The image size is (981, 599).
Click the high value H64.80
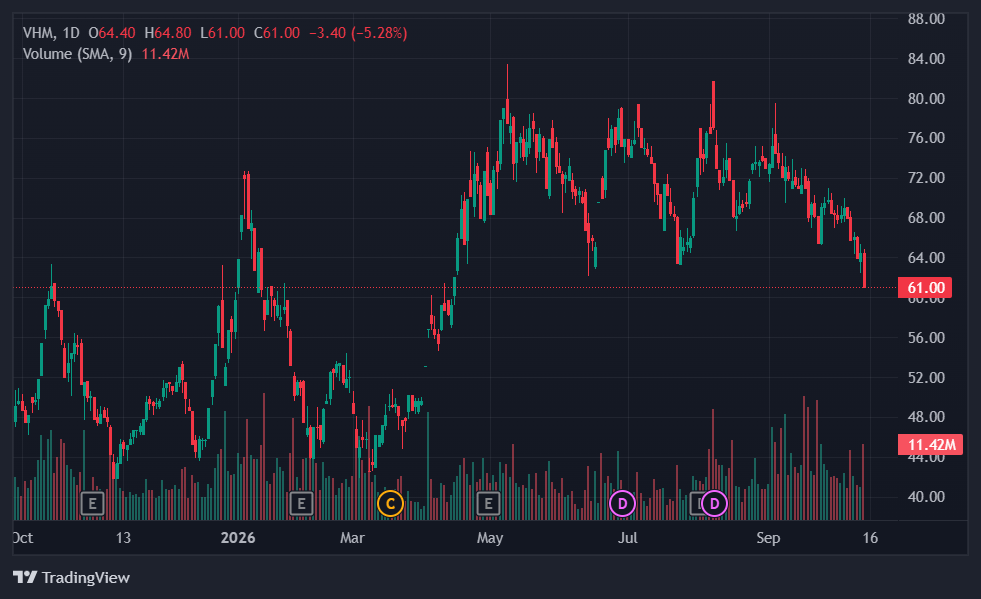168,33
